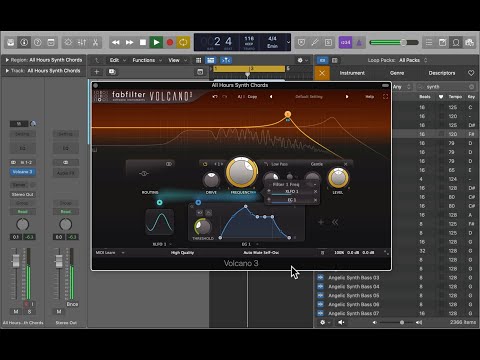This screenshot has width=480, height=360.
Task: Open the View menu in tracks area
Action: click(x=177, y=60)
